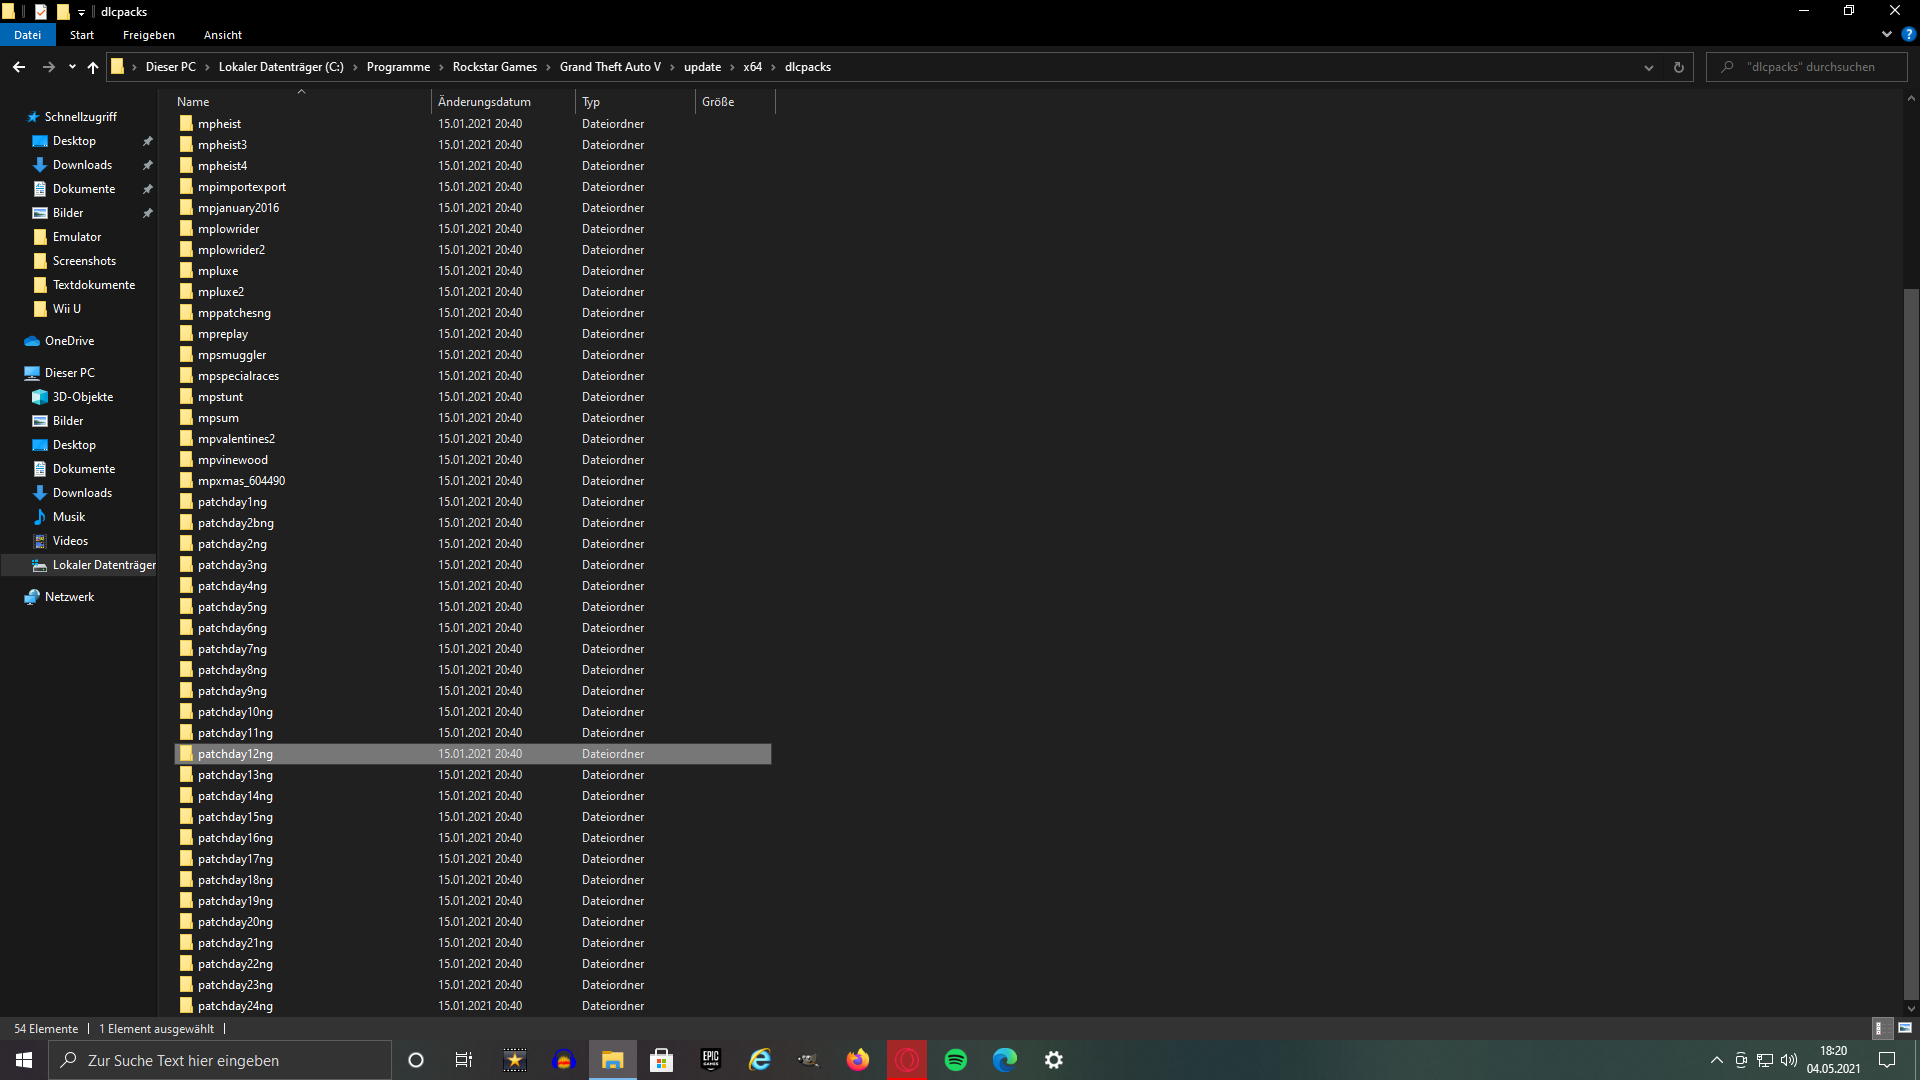Open Epic Games Launcher from taskbar
The height and width of the screenshot is (1080, 1920).
pos(710,1060)
